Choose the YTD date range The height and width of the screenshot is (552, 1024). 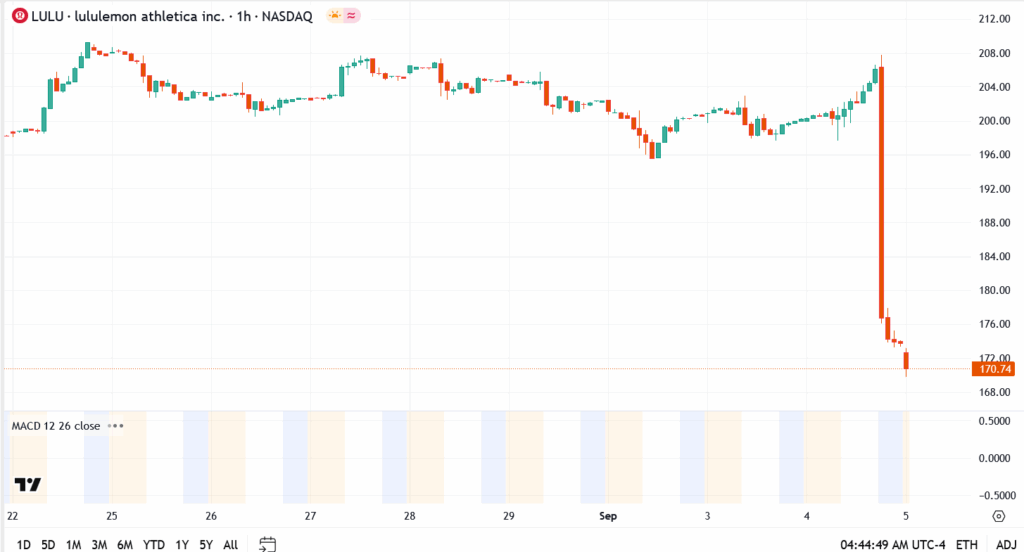153,544
